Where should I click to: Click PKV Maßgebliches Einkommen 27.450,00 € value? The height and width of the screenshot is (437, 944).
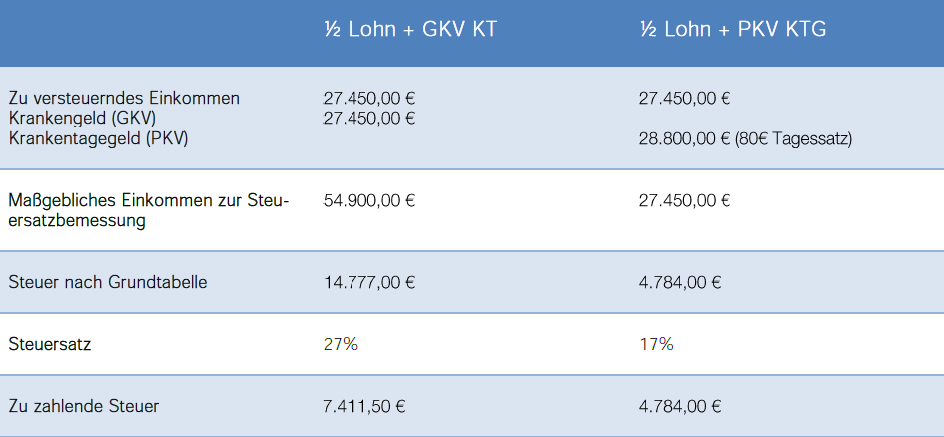point(685,200)
